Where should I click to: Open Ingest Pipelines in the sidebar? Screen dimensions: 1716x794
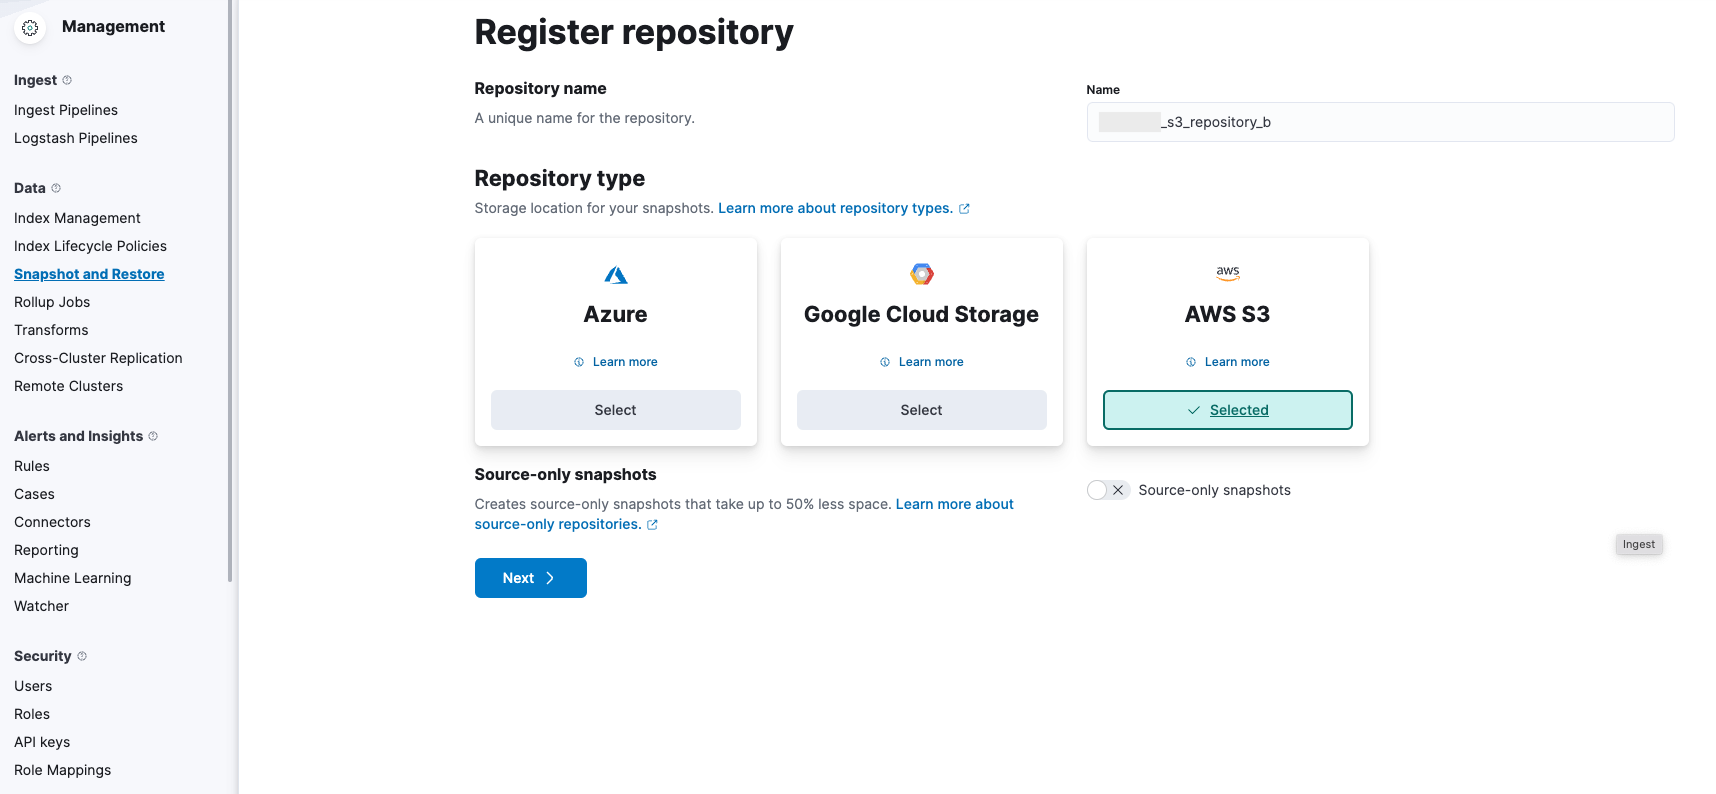66,110
